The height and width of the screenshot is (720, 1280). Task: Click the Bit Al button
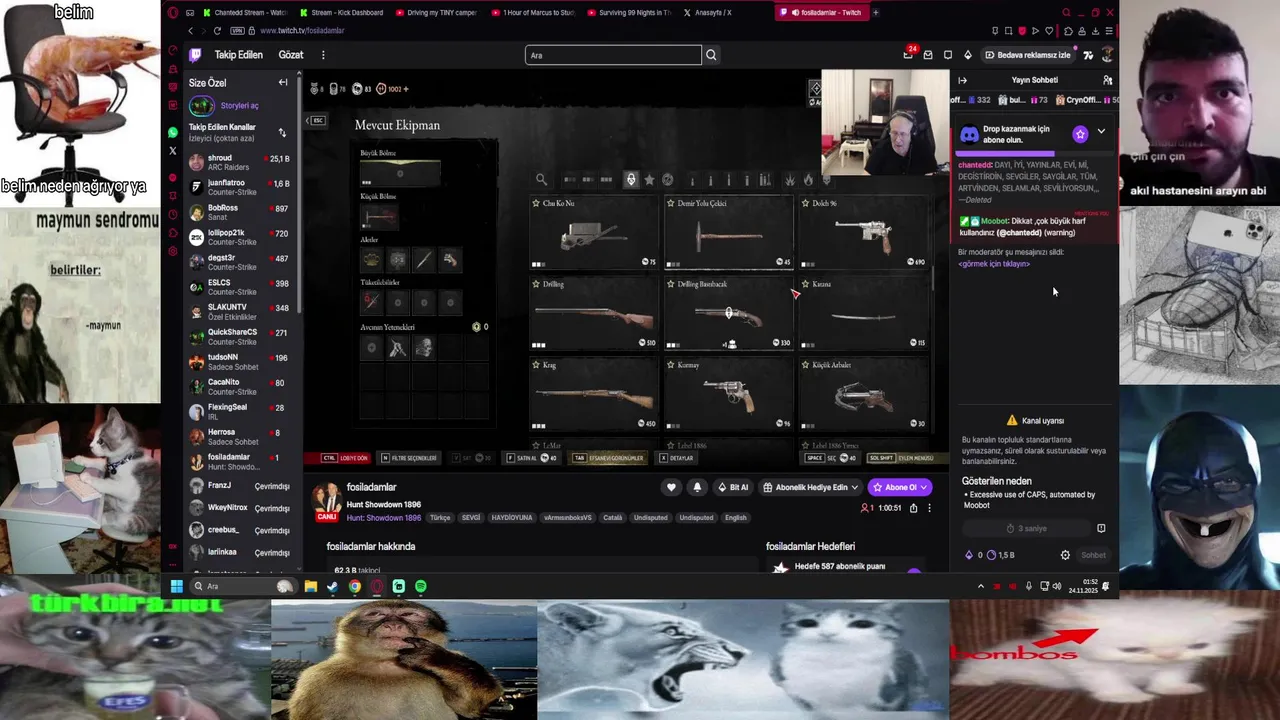pyautogui.click(x=733, y=487)
